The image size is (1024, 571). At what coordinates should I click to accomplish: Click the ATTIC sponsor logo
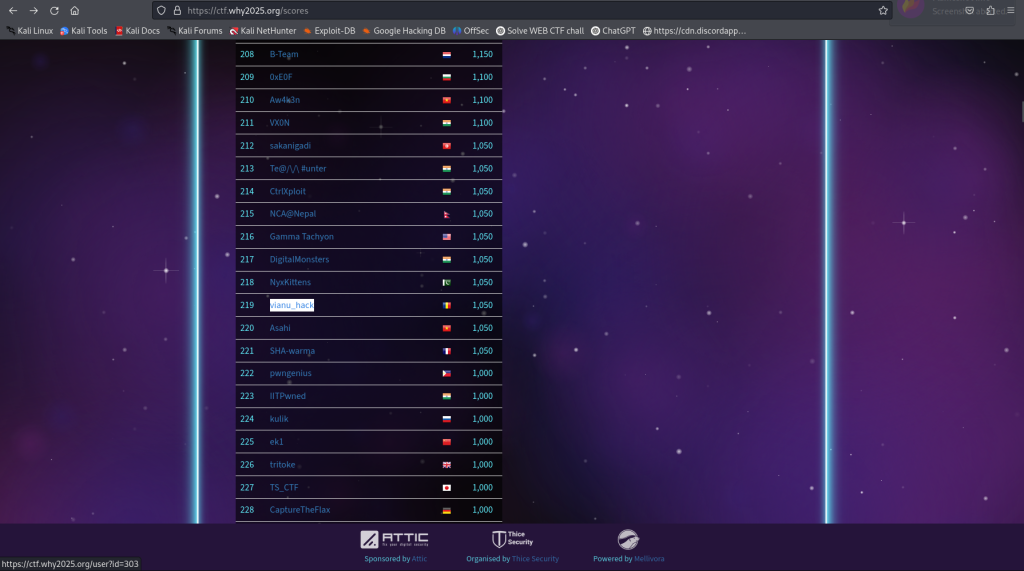tap(394, 539)
